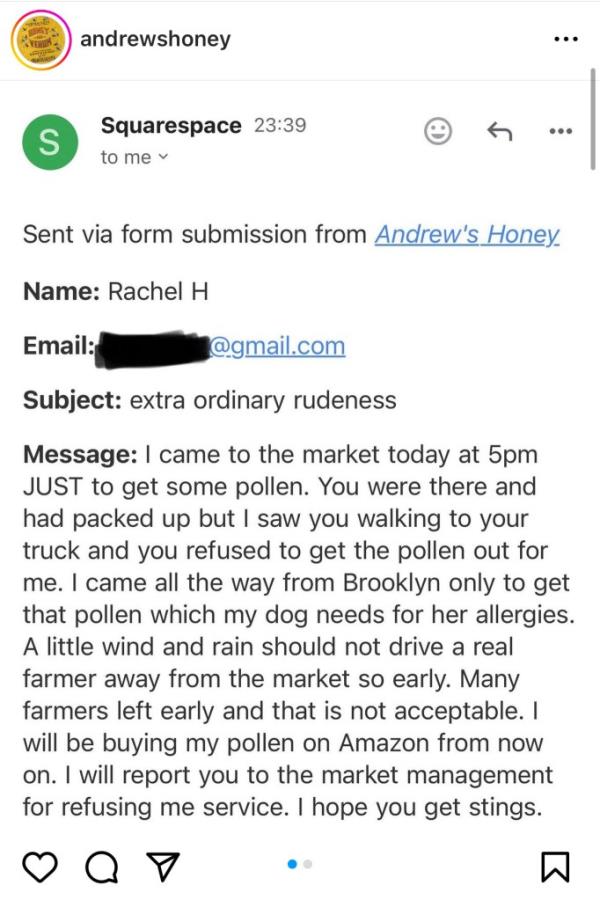
Task: Click the Squarespace sender name
Action: point(171,125)
